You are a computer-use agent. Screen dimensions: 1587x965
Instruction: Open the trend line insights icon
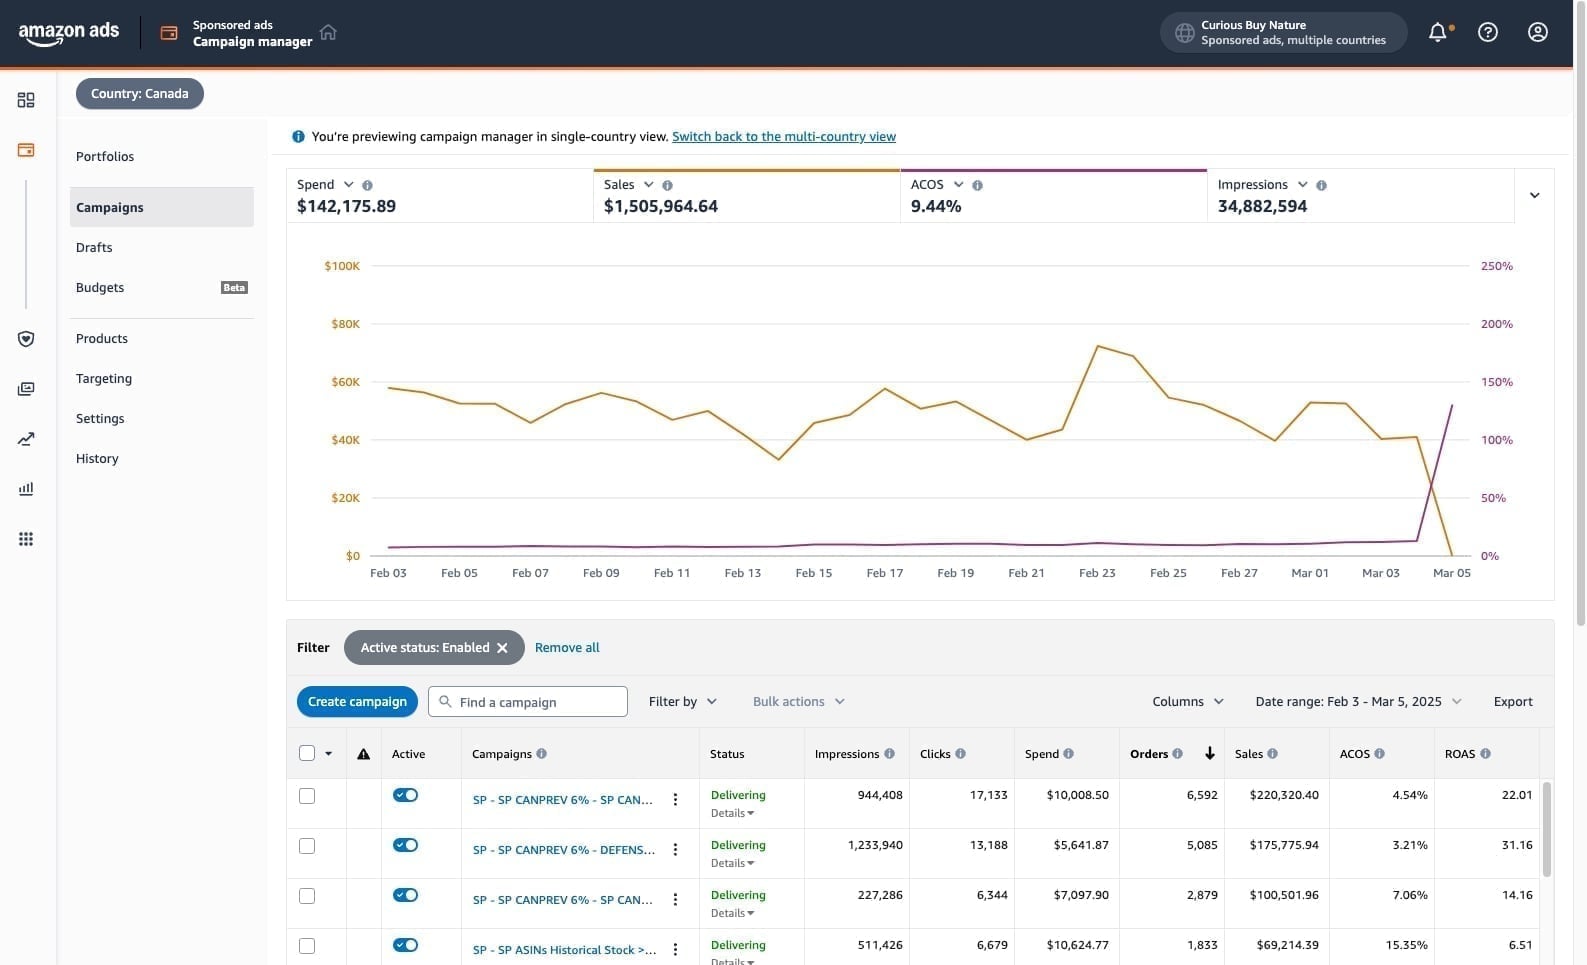pos(26,439)
